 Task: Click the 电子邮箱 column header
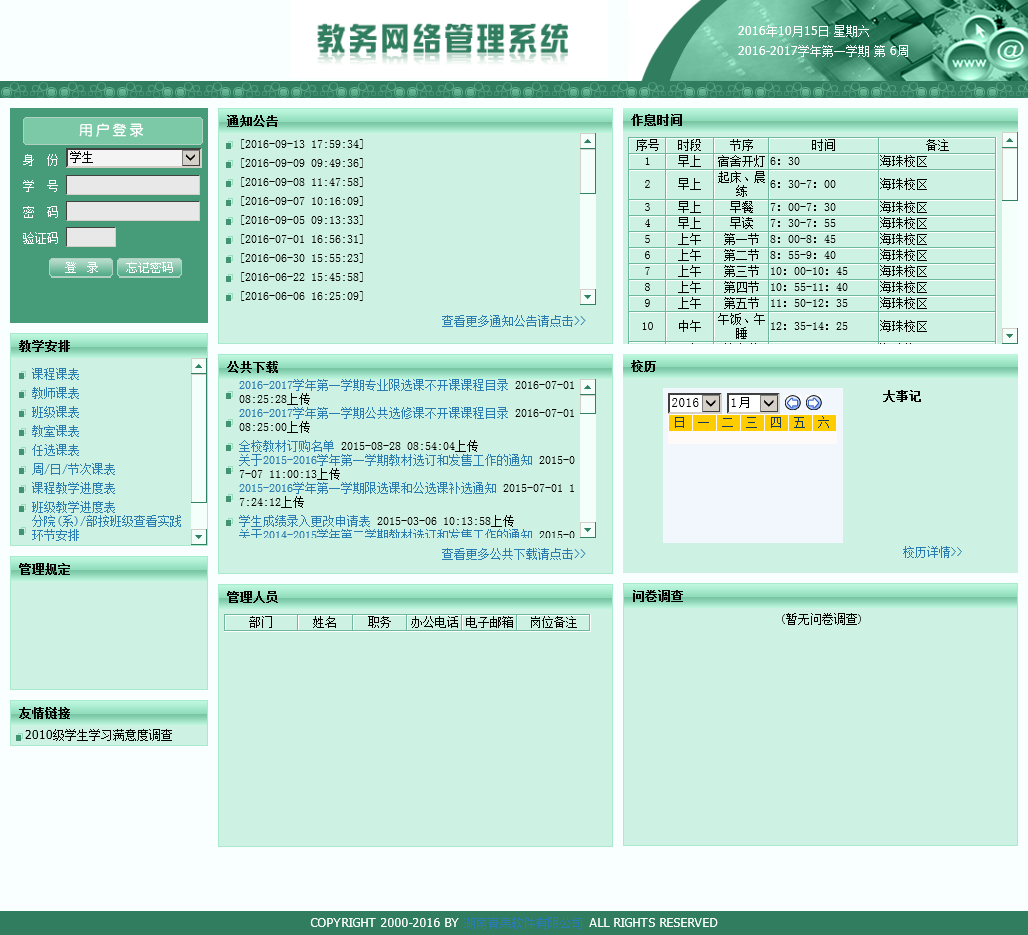(x=489, y=622)
